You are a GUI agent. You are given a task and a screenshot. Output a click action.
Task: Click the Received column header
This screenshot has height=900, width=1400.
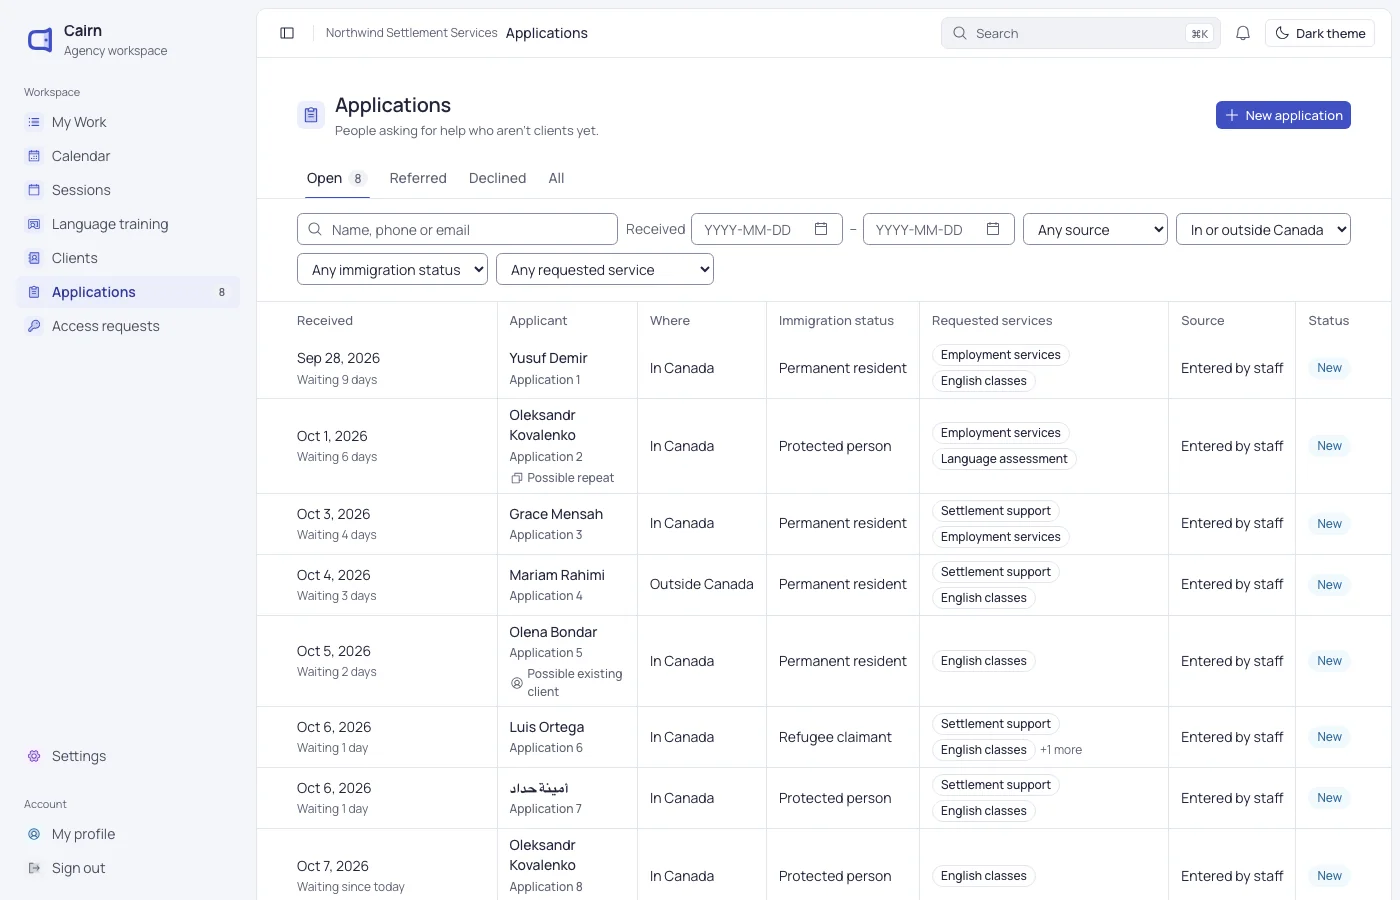325,321
